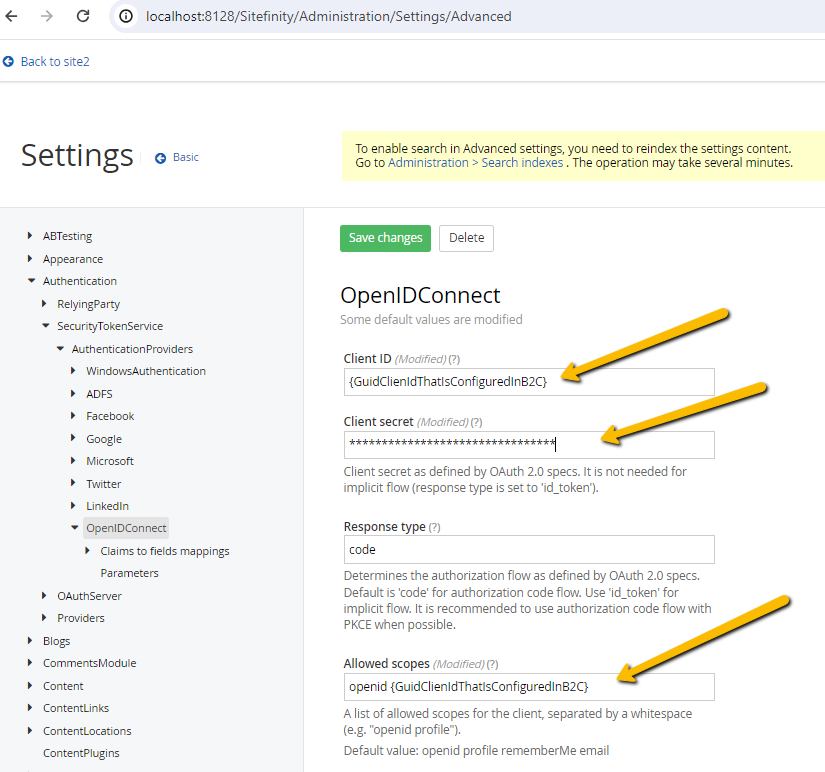Save changes with the green button
This screenshot has width=825, height=772.
385,238
